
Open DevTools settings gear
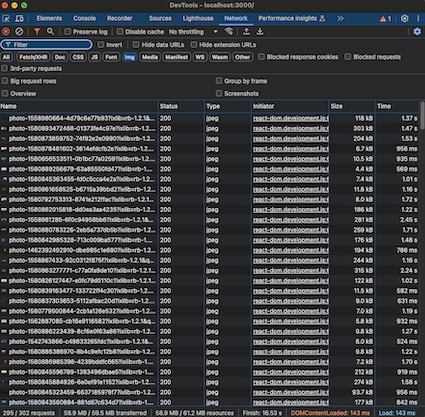(x=404, y=19)
